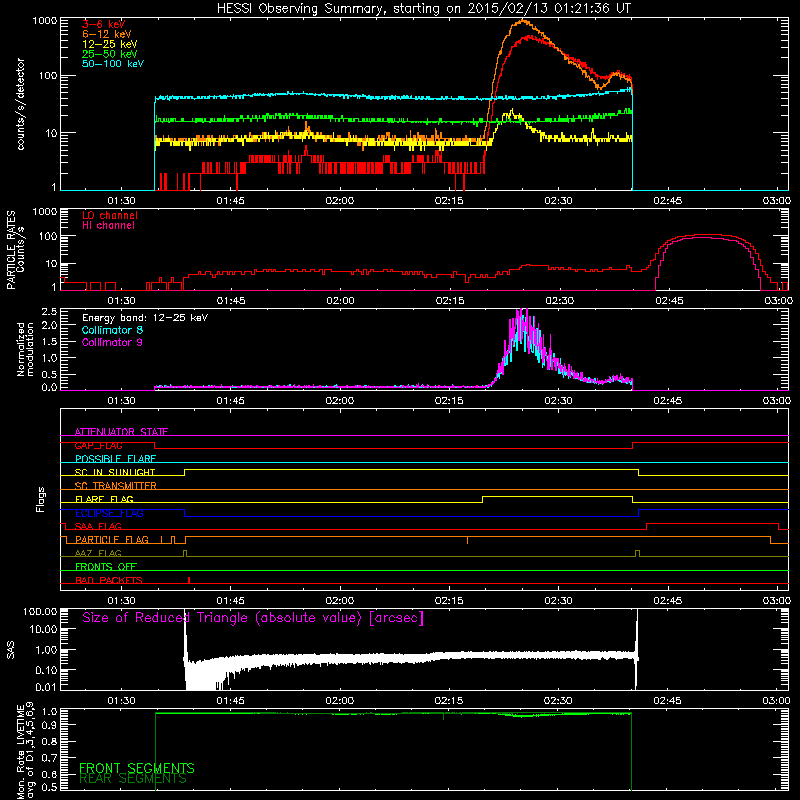Select the Collimator 8 legend label
This screenshot has width=800, height=800.
[112, 330]
